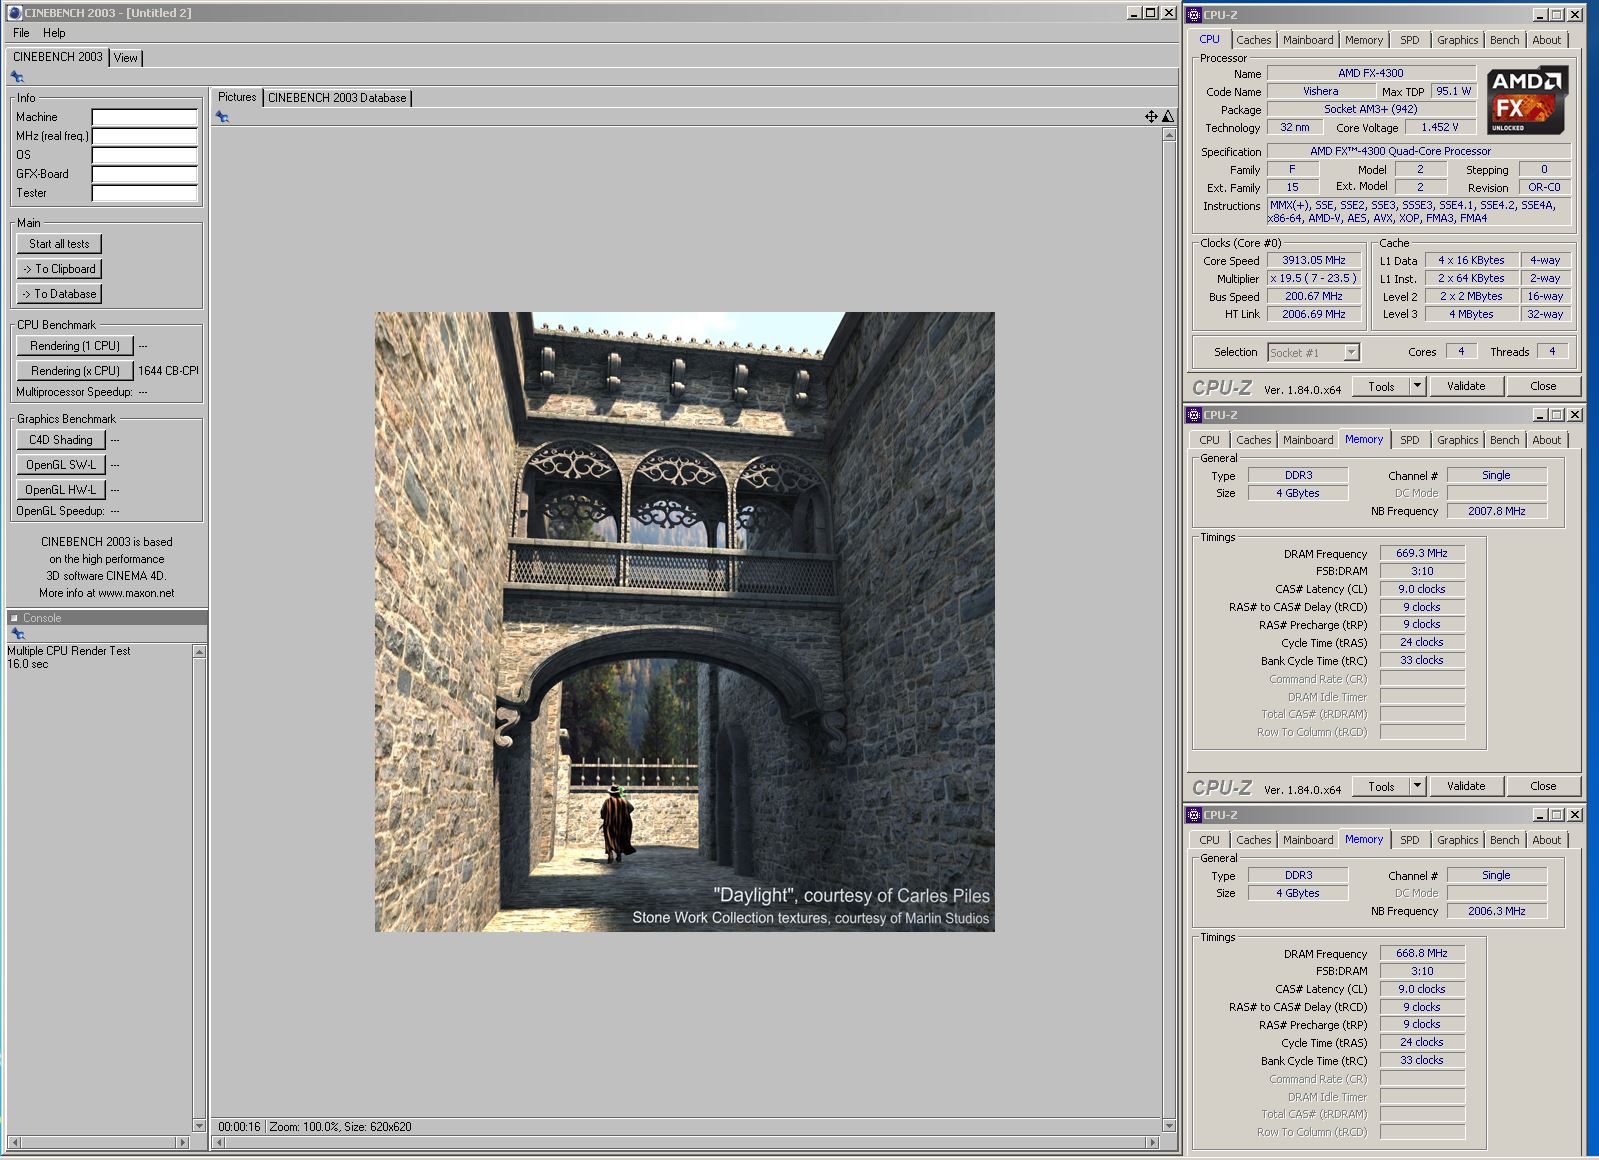Click the title bar icon of the middle CPU-Z window
The height and width of the screenshot is (1160, 1599).
point(1194,415)
